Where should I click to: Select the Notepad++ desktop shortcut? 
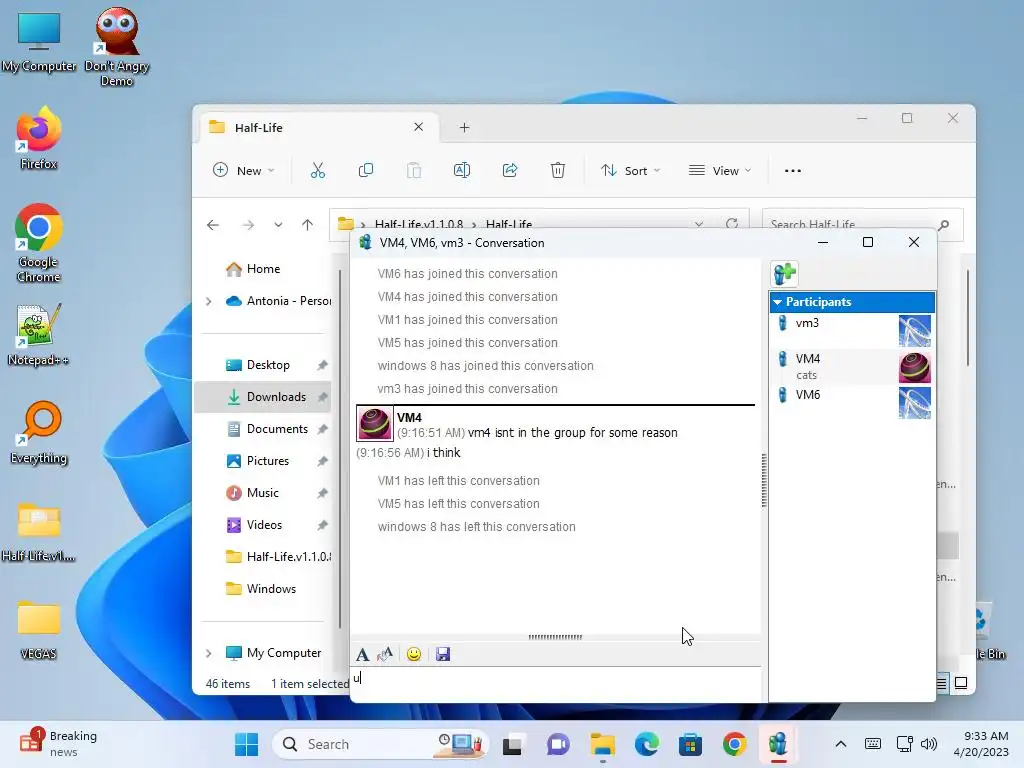(x=39, y=334)
